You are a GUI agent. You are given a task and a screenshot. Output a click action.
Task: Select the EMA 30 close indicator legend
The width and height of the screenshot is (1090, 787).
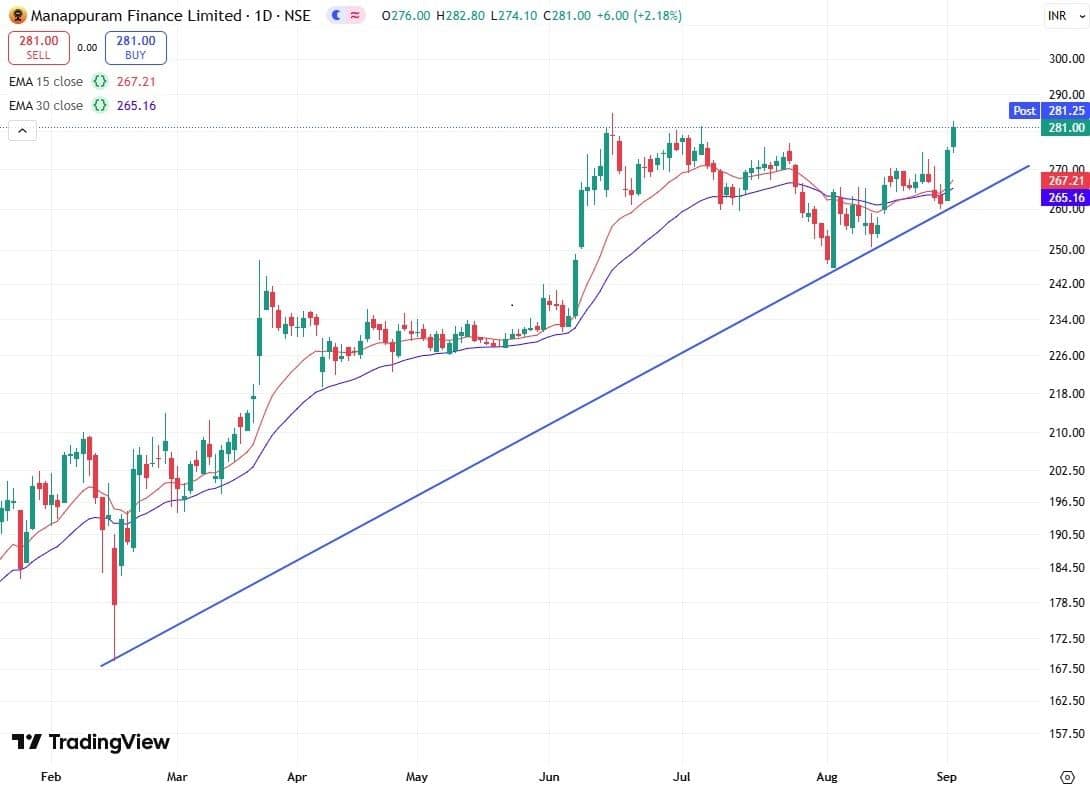tap(46, 105)
